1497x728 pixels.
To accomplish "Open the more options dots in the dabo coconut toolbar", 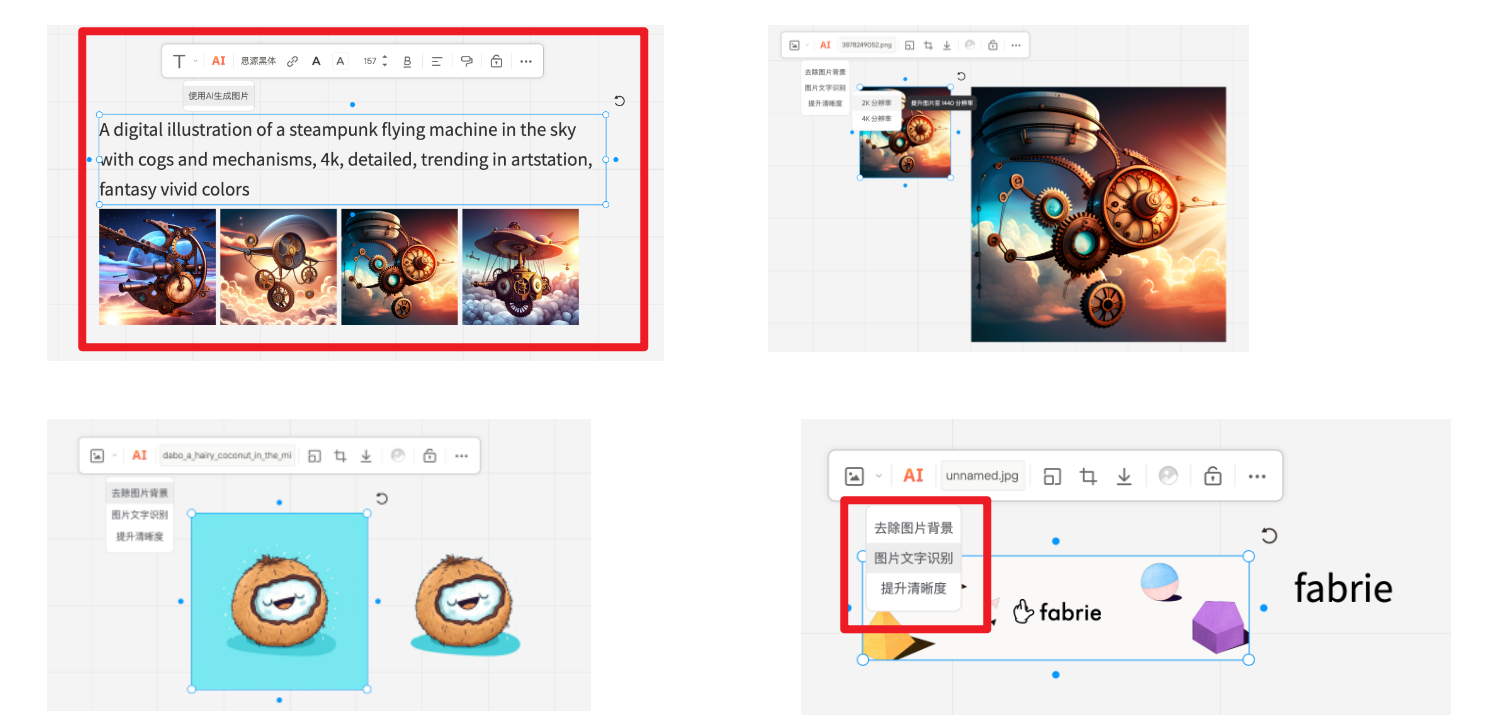I will 461,455.
